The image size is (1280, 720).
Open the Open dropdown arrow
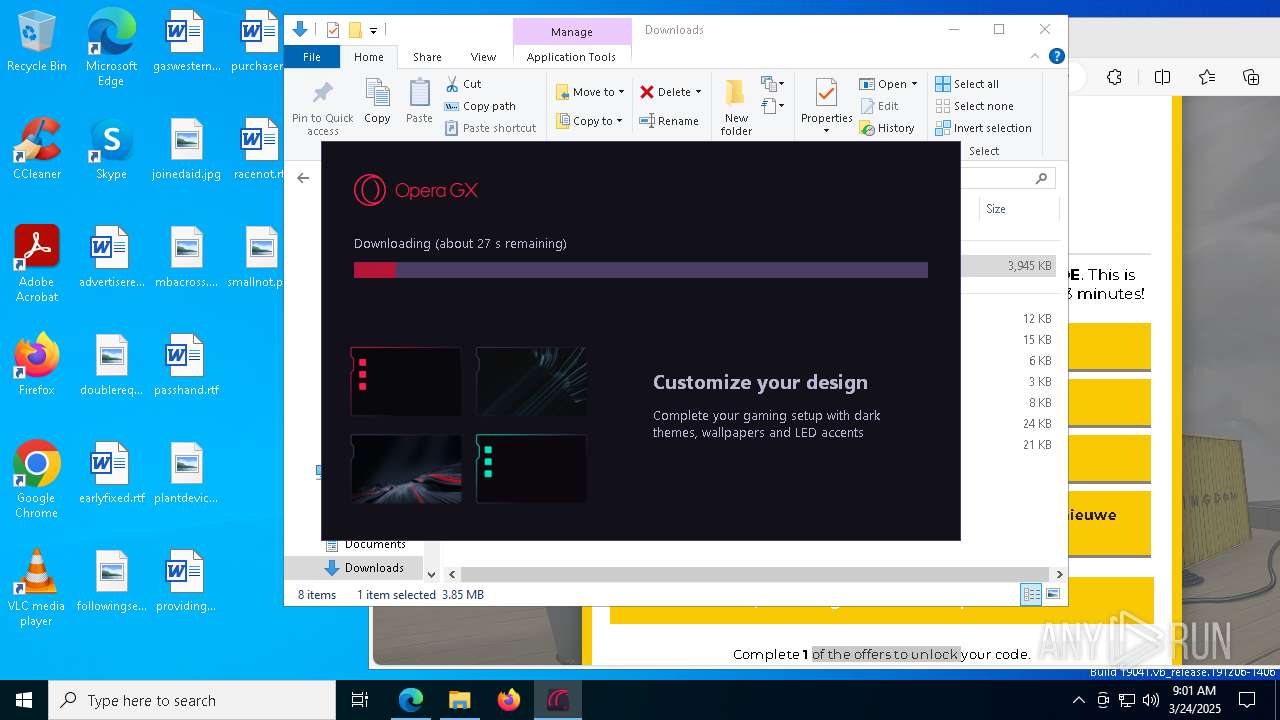pyautogui.click(x=914, y=84)
